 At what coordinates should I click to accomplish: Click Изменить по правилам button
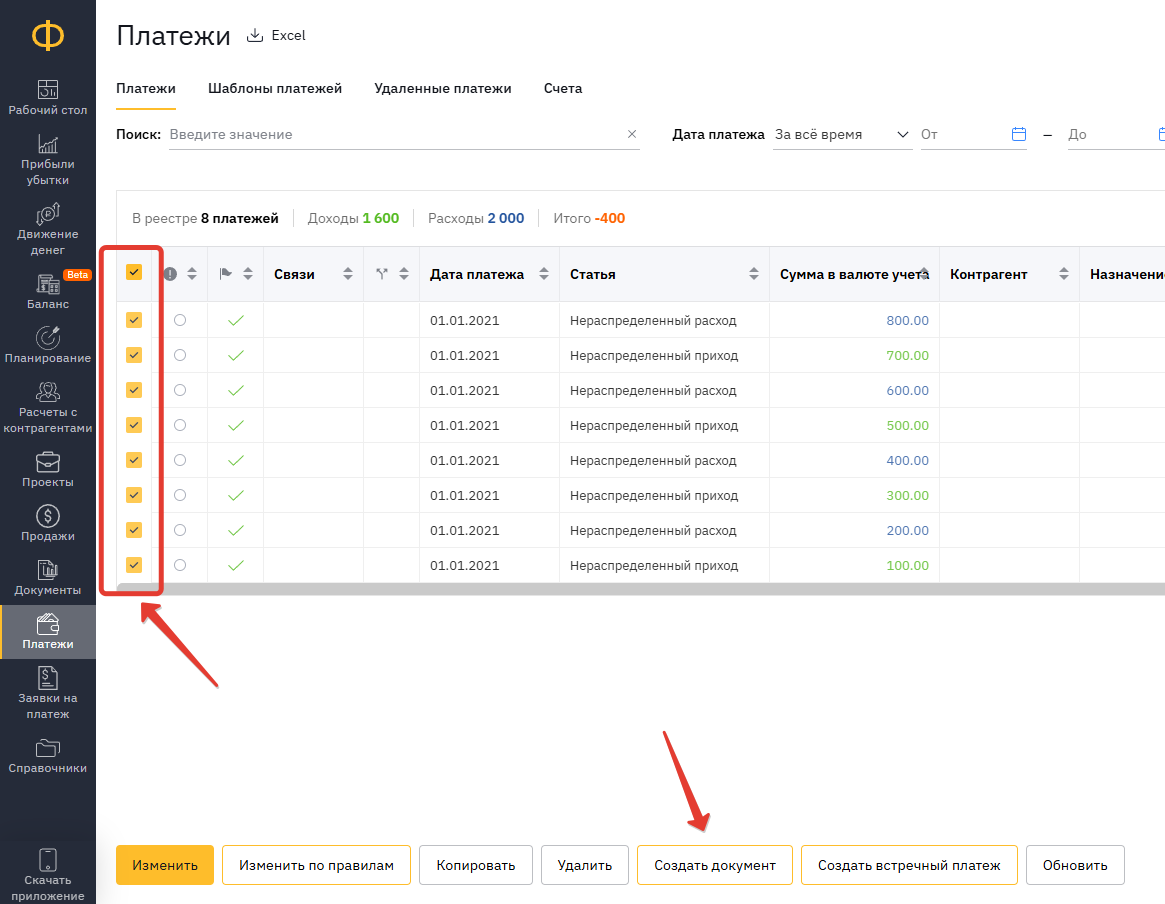(x=317, y=865)
